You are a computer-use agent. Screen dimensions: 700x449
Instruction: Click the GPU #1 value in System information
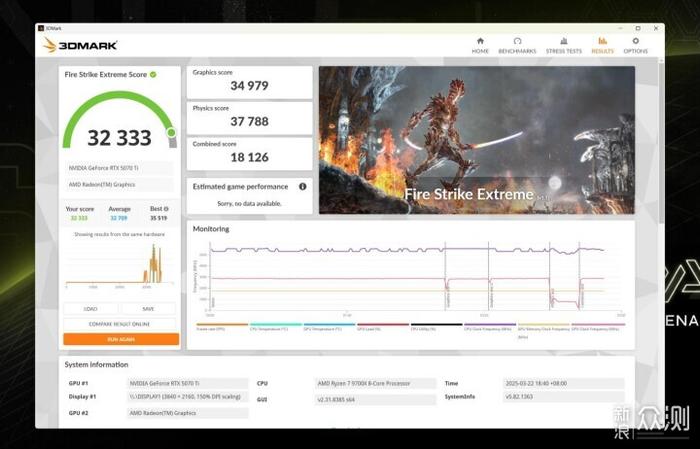coord(188,383)
